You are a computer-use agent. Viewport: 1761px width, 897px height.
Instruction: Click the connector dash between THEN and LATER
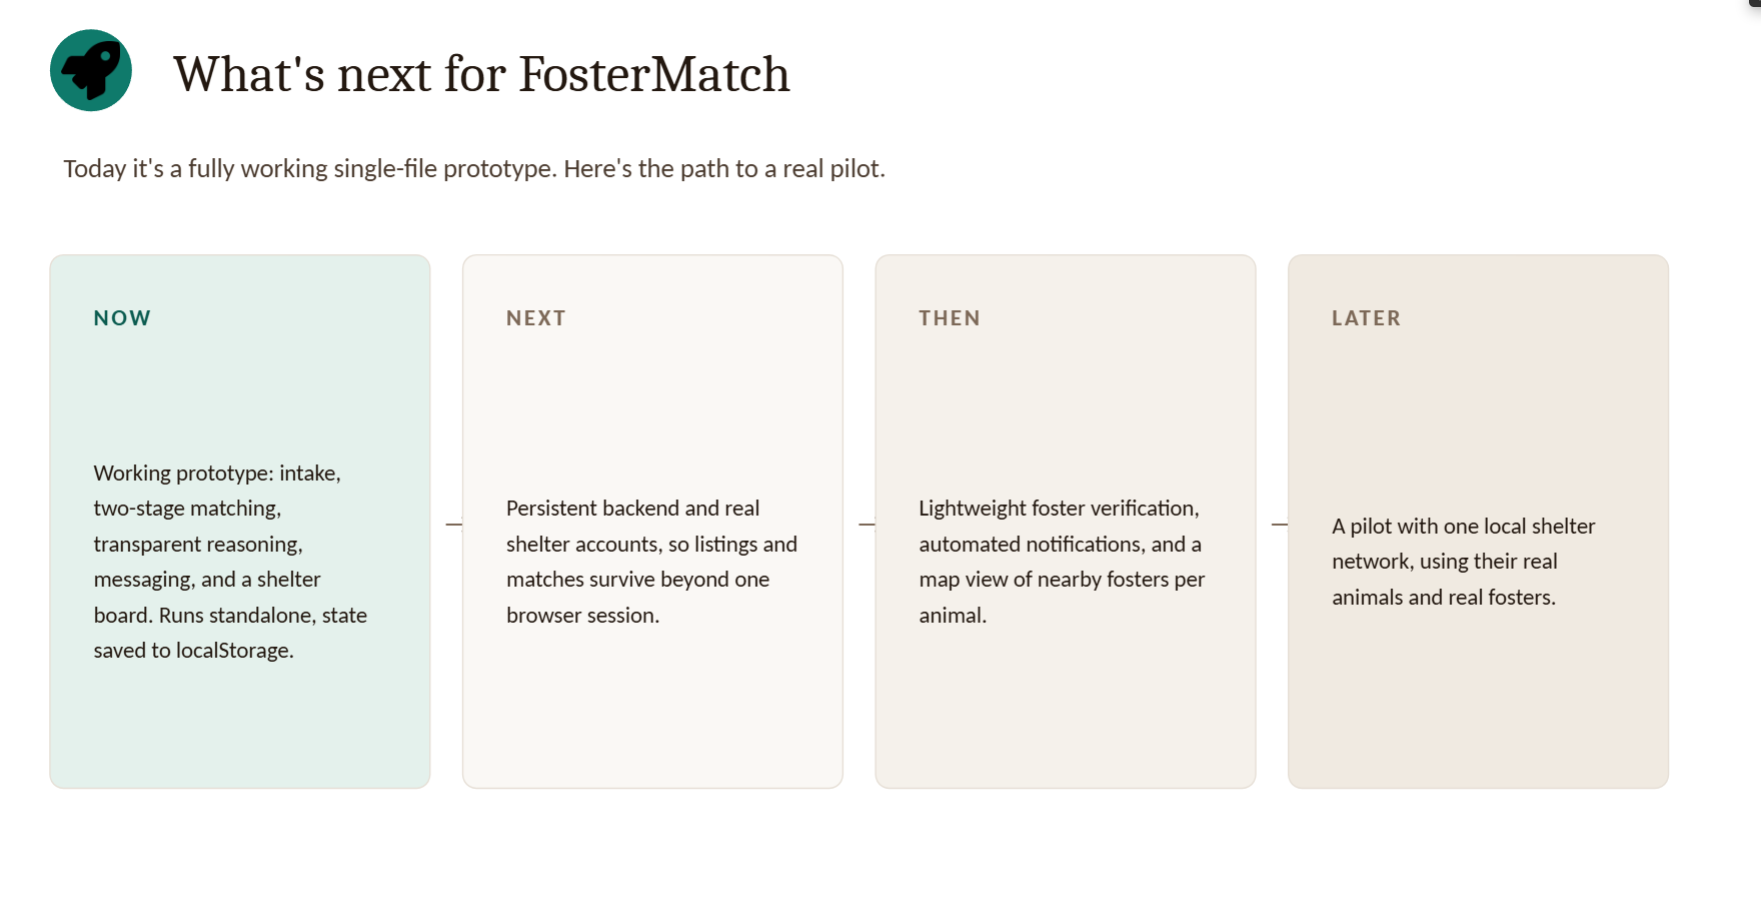point(1280,524)
